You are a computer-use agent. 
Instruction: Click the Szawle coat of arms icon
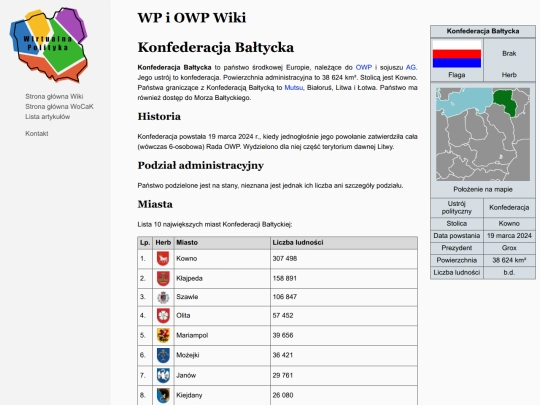[163, 297]
